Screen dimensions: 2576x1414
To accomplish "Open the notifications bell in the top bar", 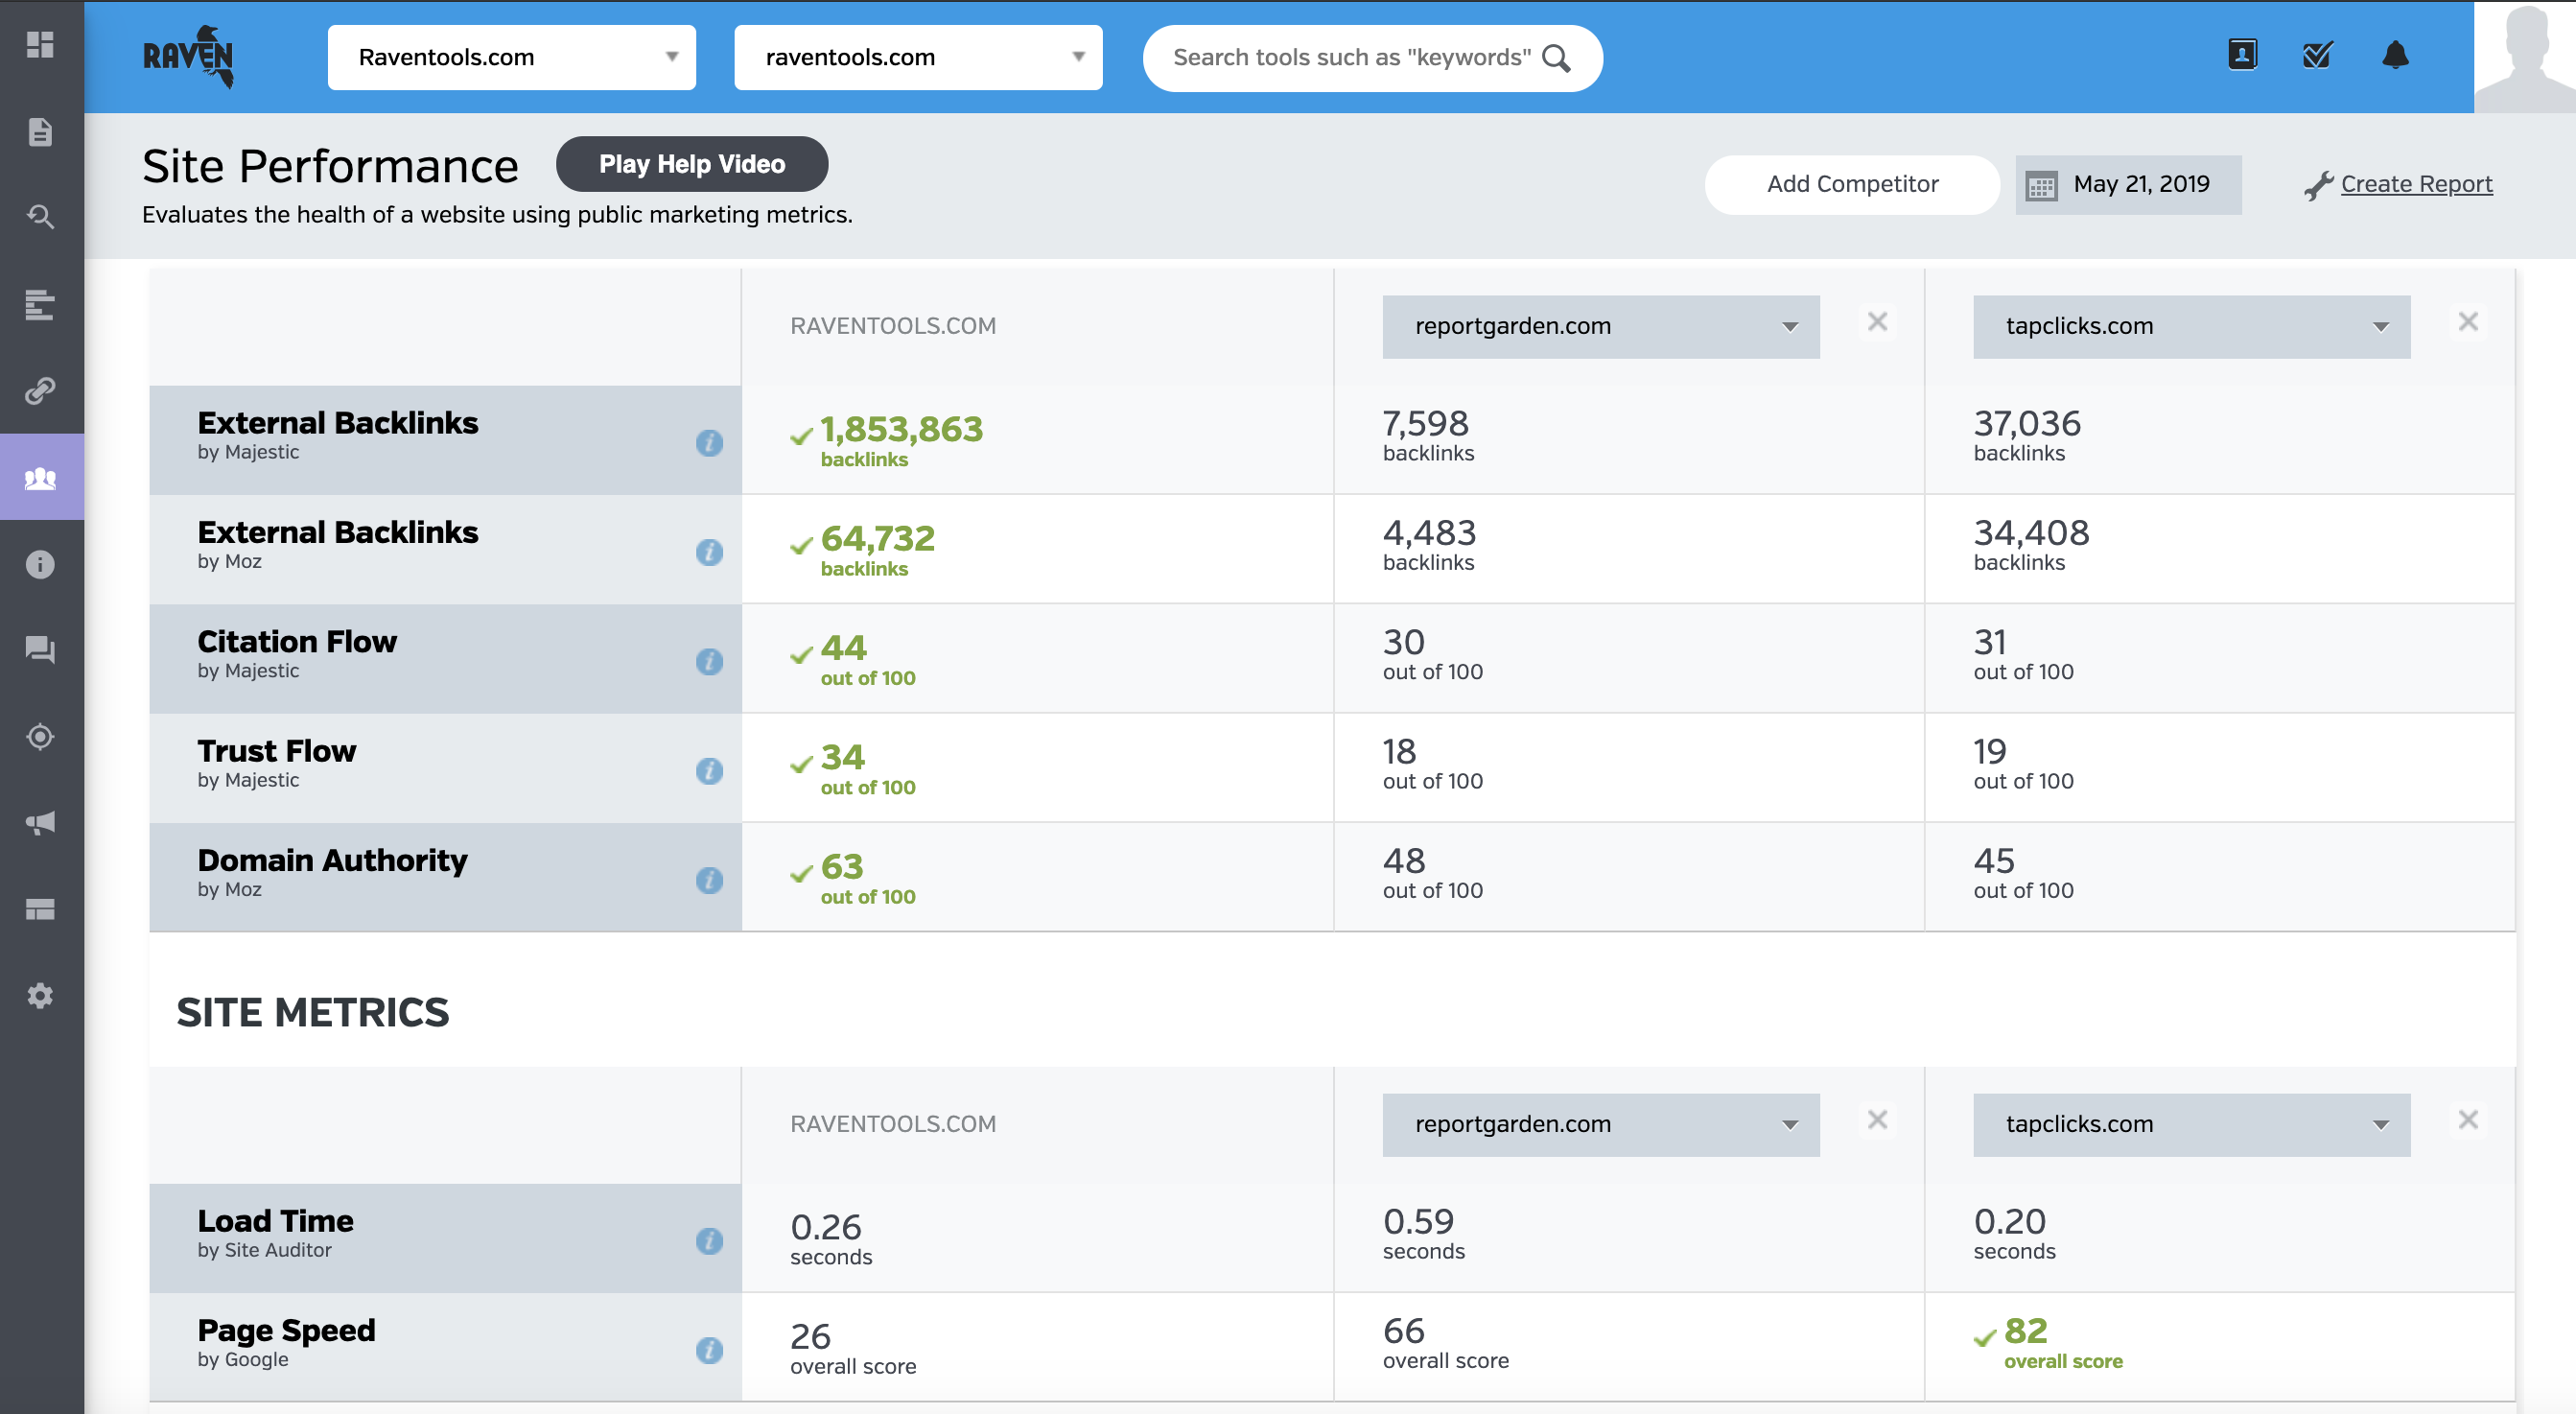I will pyautogui.click(x=2398, y=55).
